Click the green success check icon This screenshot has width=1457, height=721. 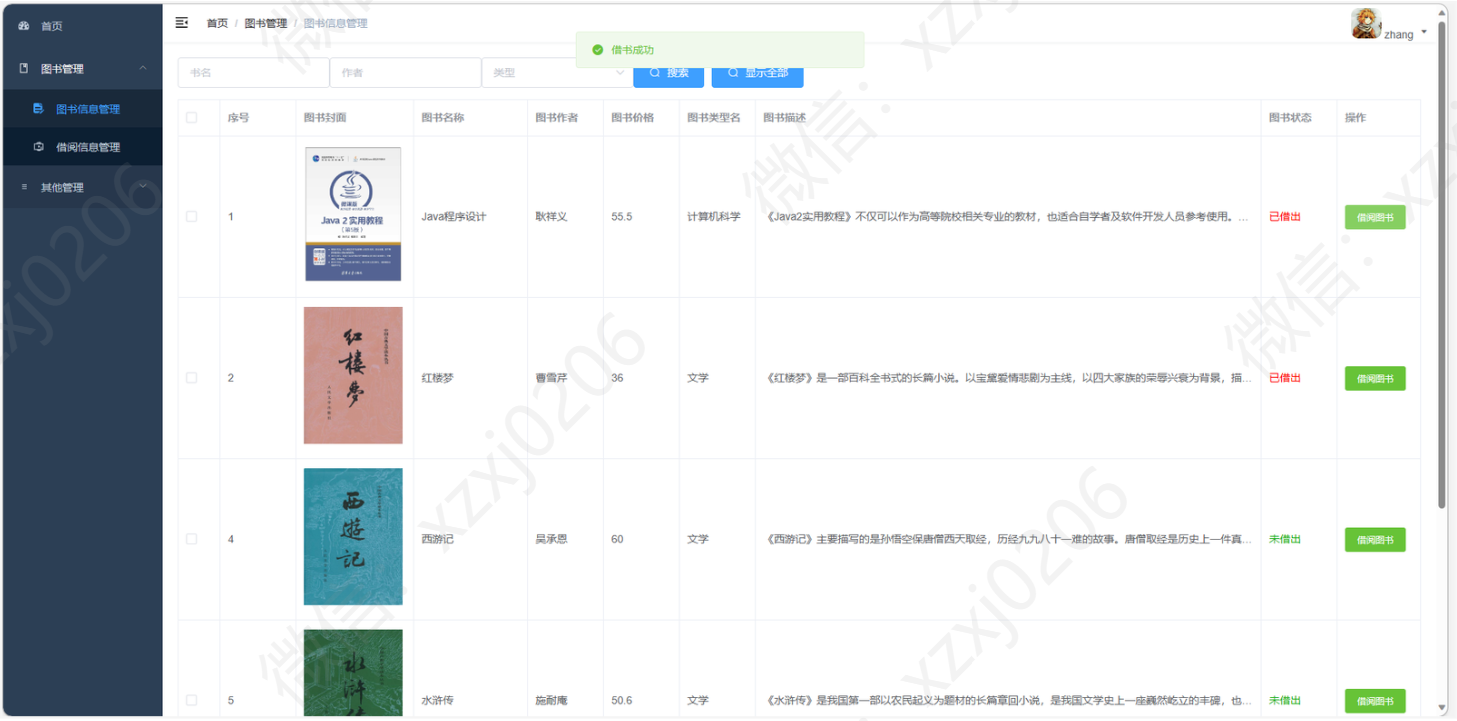coord(598,50)
